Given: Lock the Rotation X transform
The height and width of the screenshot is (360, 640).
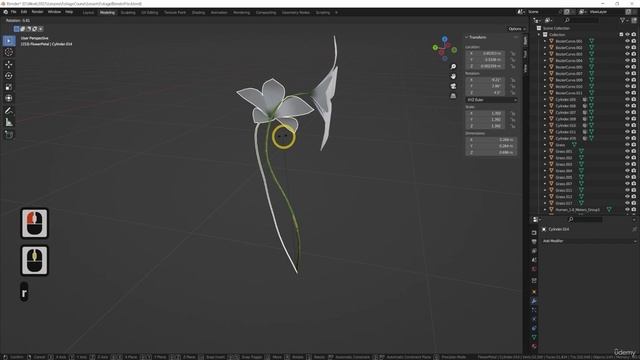Looking at the screenshot, I should 513,80.
